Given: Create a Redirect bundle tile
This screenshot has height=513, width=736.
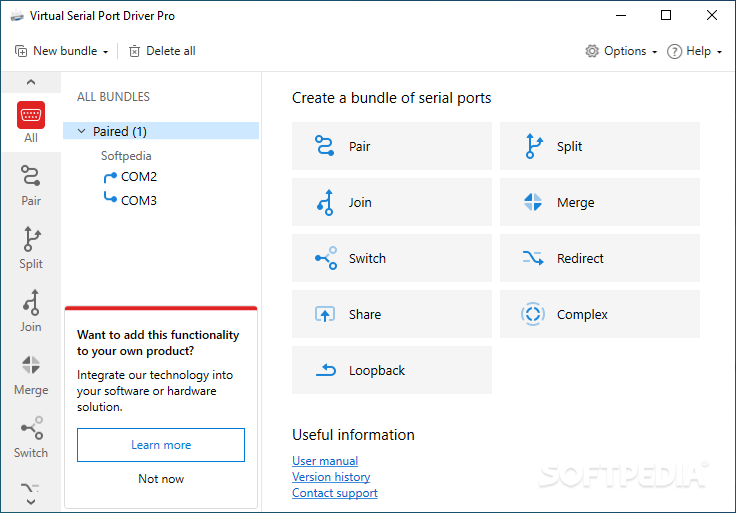Looking at the screenshot, I should pos(600,258).
